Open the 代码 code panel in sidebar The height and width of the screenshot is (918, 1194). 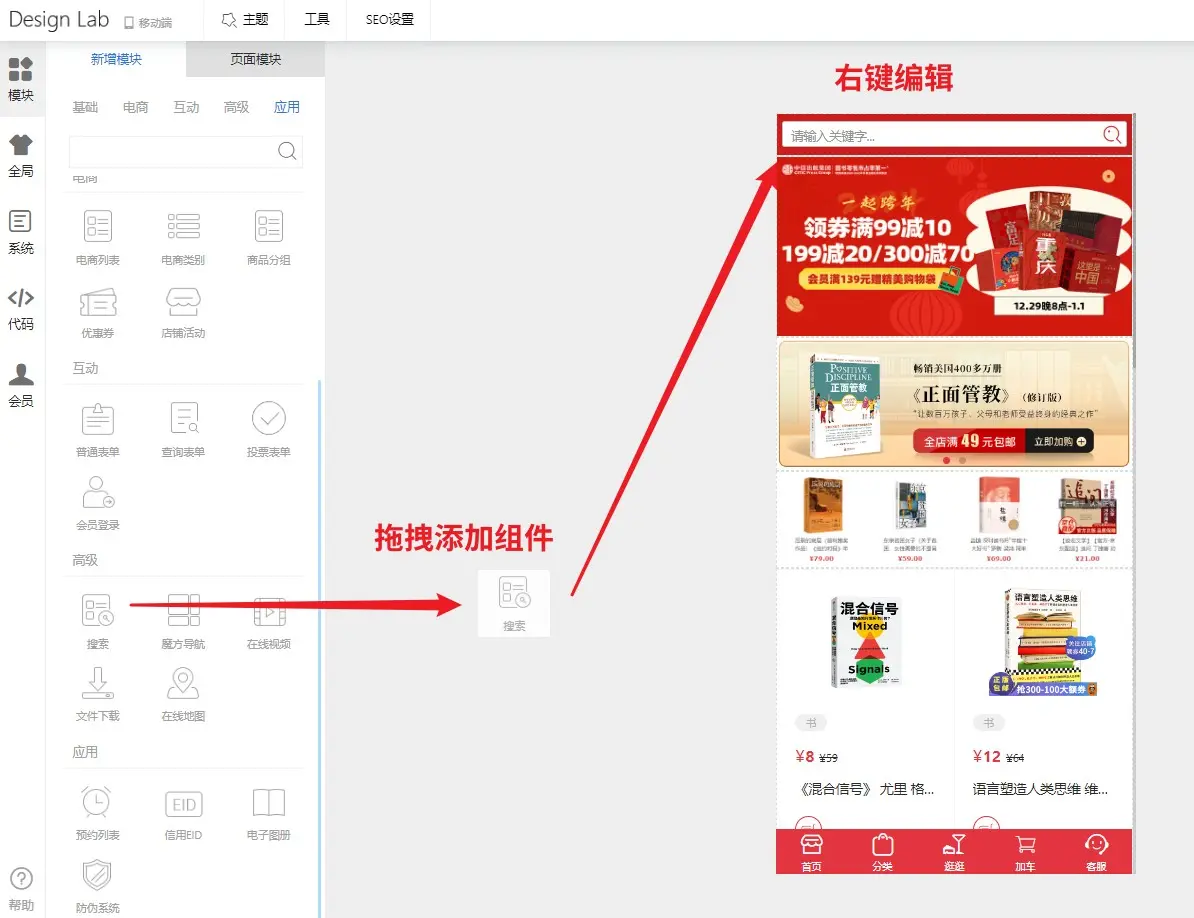21,308
